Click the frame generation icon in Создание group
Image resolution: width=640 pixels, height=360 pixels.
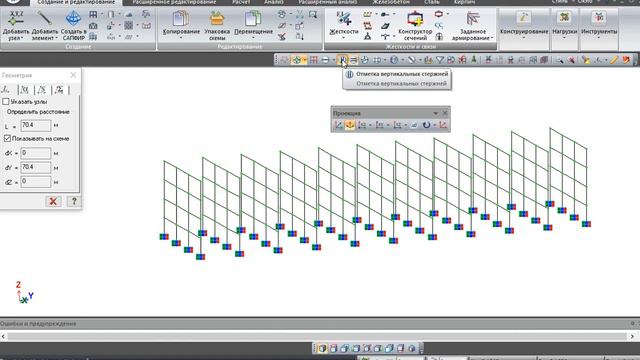coord(93,15)
